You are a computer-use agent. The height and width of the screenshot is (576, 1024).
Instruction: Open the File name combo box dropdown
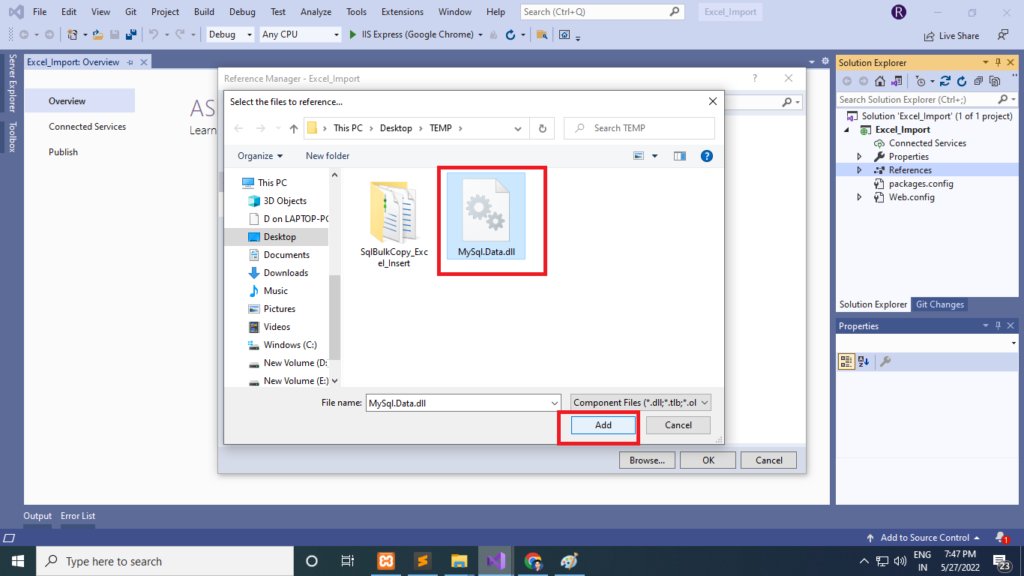(x=554, y=403)
